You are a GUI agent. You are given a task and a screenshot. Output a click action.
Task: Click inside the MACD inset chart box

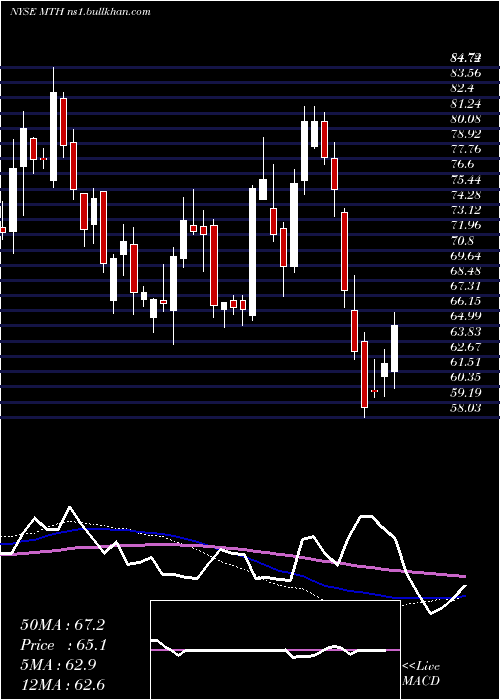tap(275, 650)
